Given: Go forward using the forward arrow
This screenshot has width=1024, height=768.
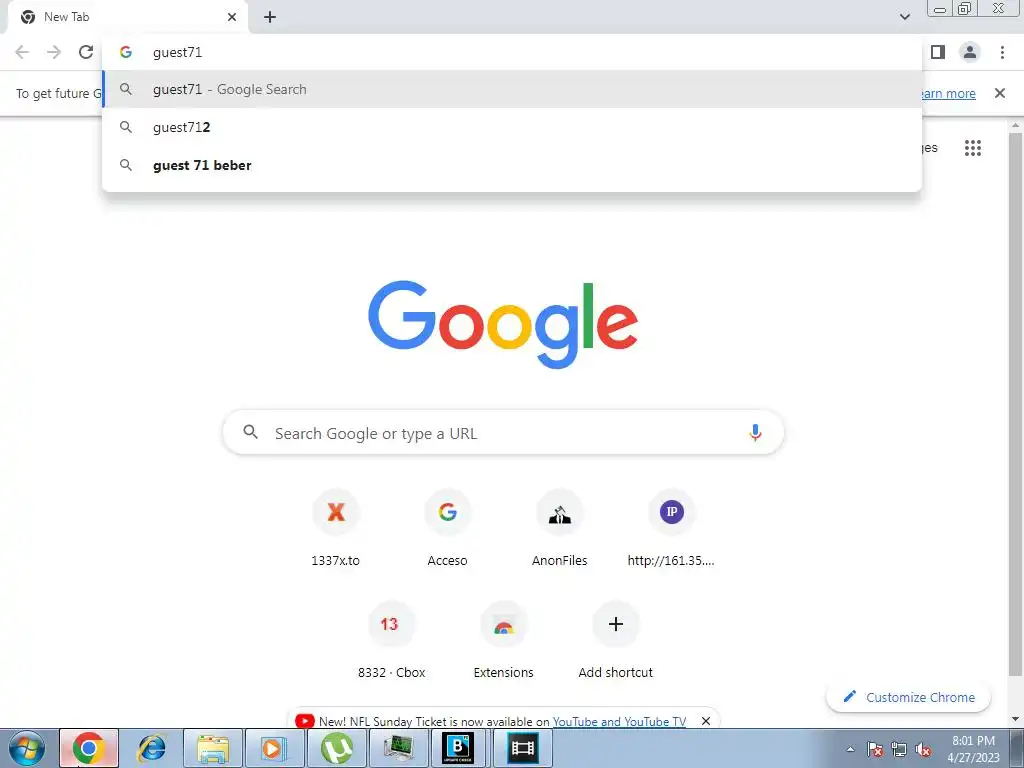Looking at the screenshot, I should [x=54, y=52].
